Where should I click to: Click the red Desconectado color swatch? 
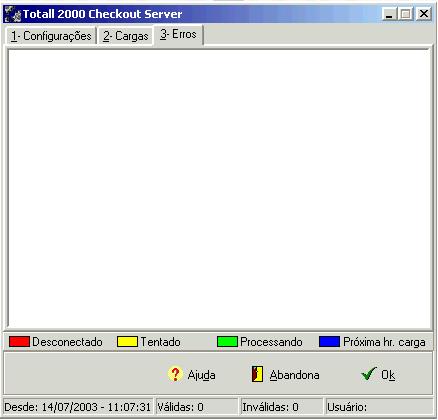click(19, 342)
